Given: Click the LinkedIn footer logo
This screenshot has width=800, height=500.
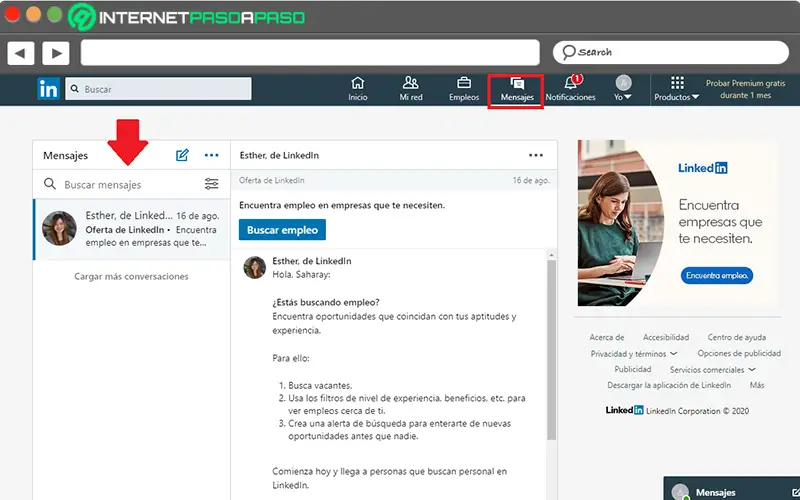Looking at the screenshot, I should pos(624,410).
